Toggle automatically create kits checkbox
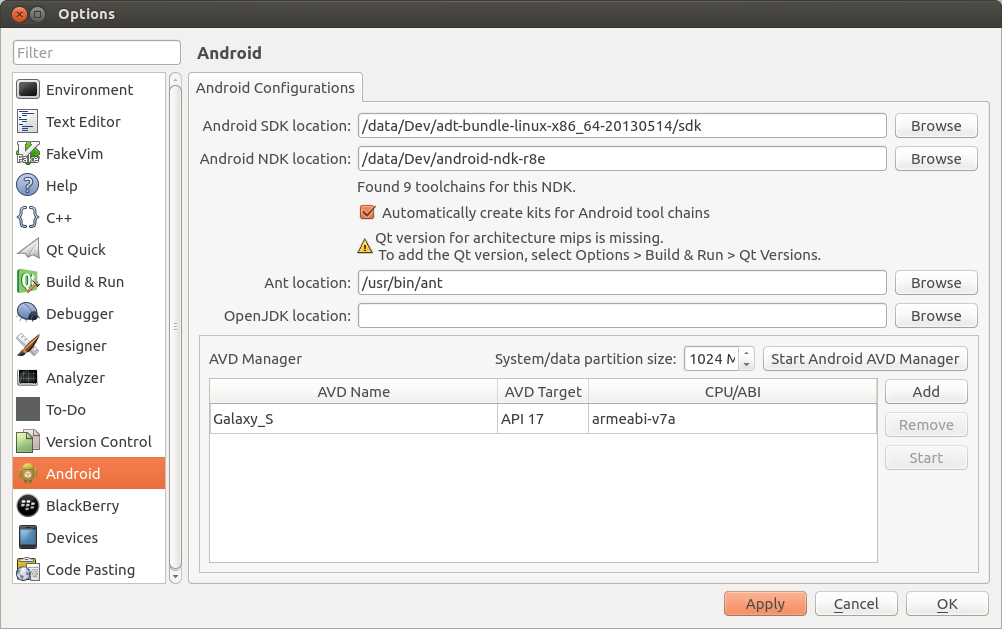1002x629 pixels. pos(367,213)
